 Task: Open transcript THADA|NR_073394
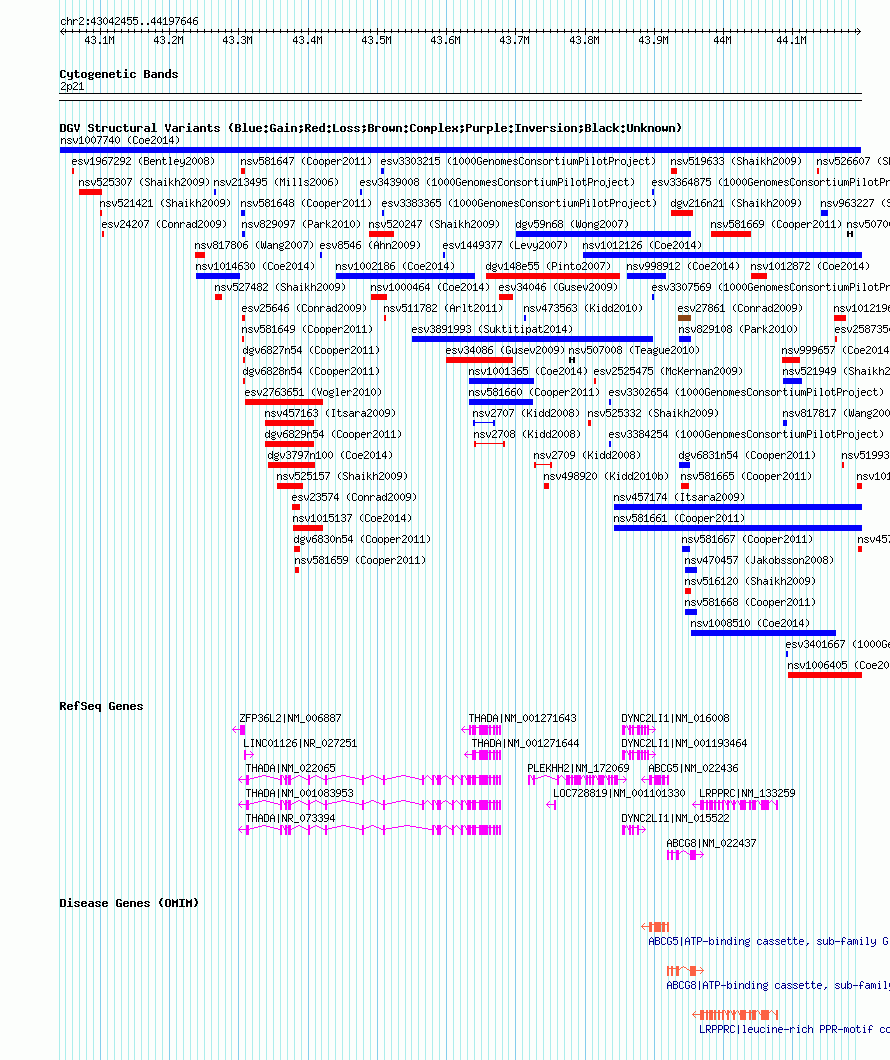(291, 819)
